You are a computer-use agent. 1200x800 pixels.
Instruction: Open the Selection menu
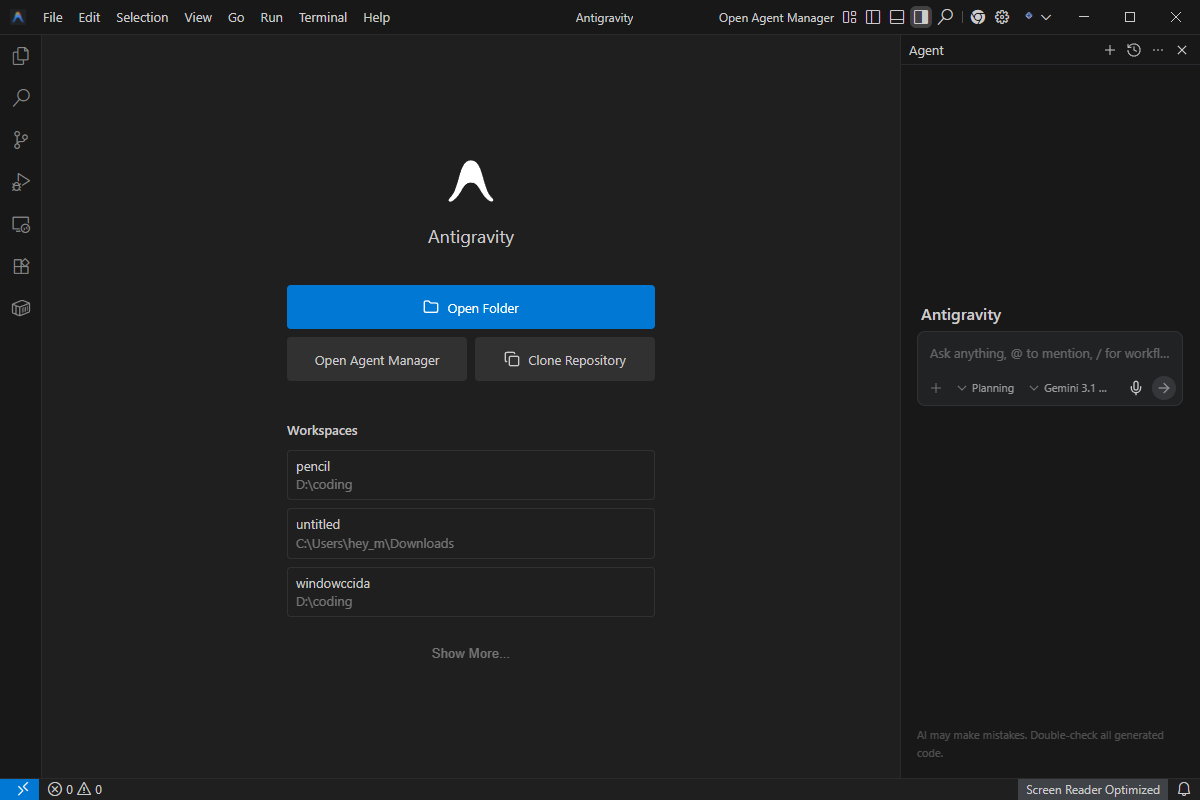[x=142, y=17]
